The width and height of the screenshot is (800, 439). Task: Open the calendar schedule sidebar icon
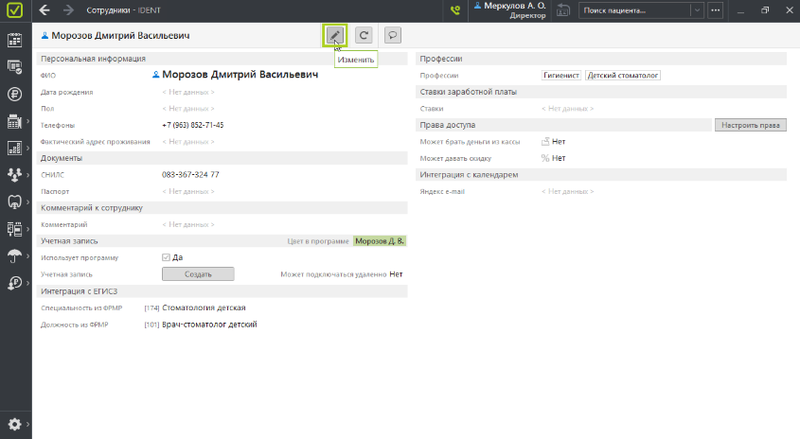click(15, 41)
